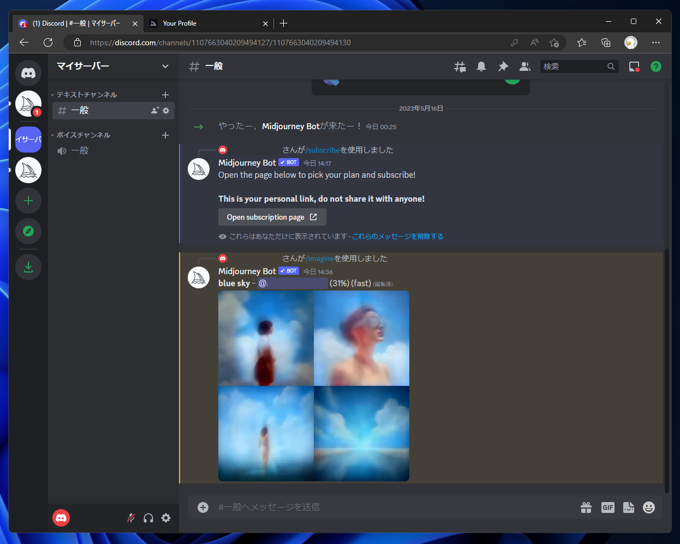Toggle deafen headphones icon

[148, 518]
